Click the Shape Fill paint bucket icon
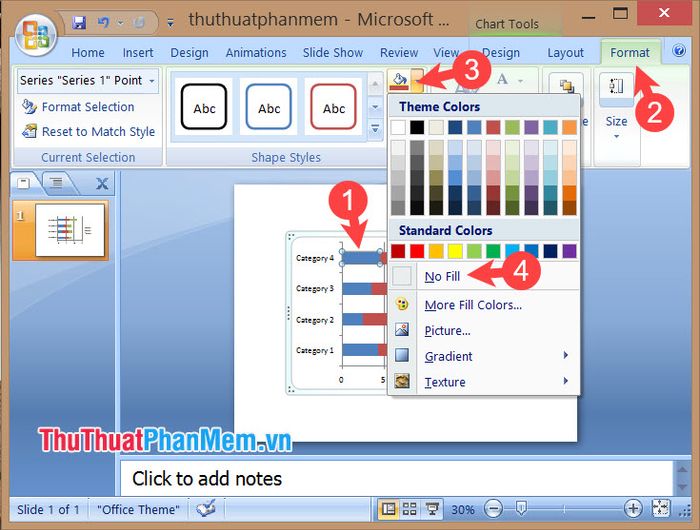700x530 pixels. click(399, 80)
